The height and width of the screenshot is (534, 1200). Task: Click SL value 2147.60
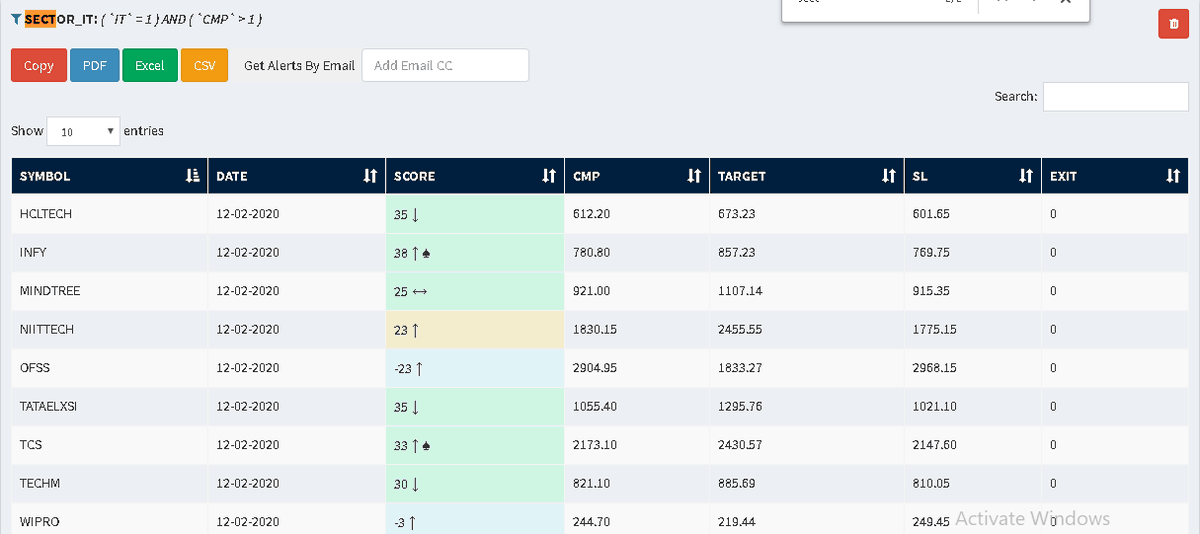click(935, 445)
